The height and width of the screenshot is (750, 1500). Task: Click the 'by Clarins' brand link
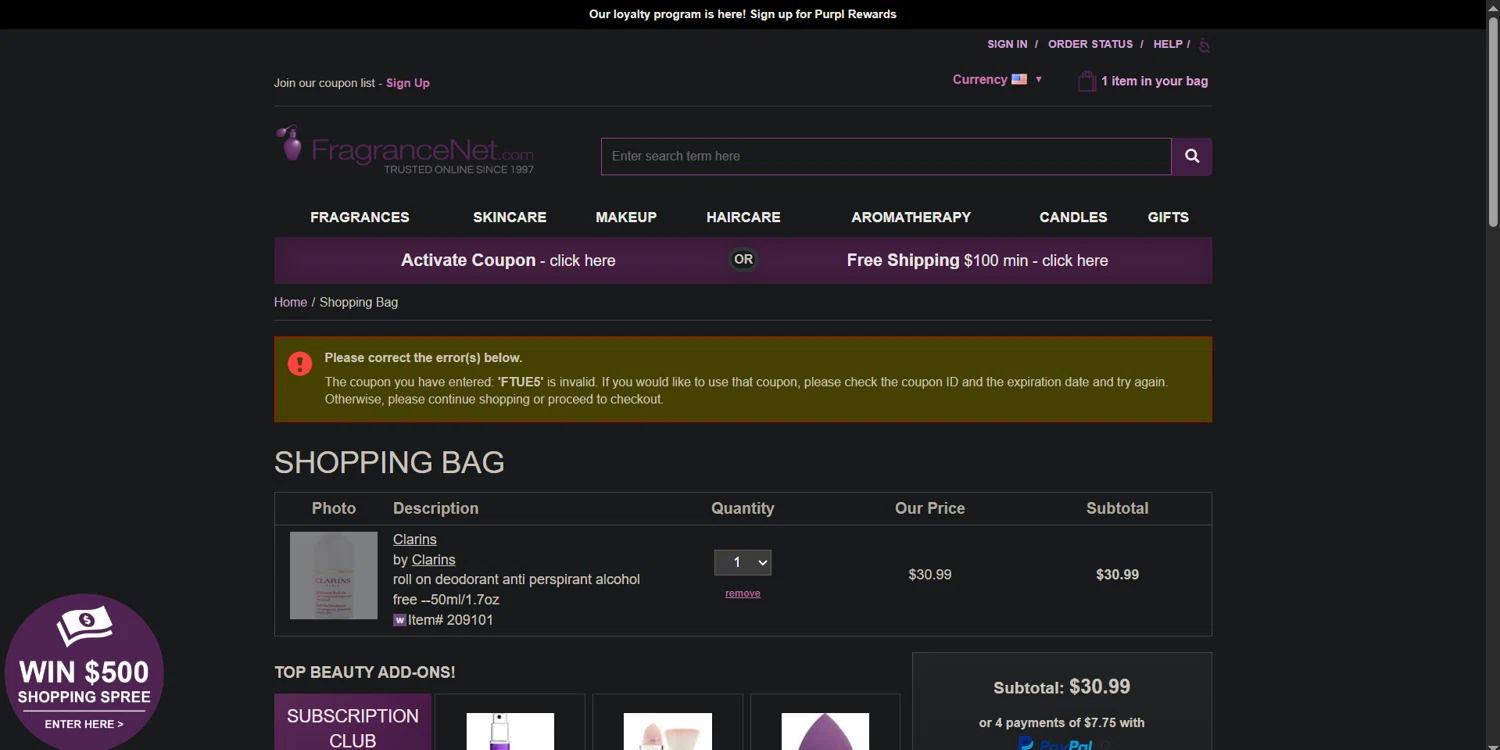[x=433, y=560]
